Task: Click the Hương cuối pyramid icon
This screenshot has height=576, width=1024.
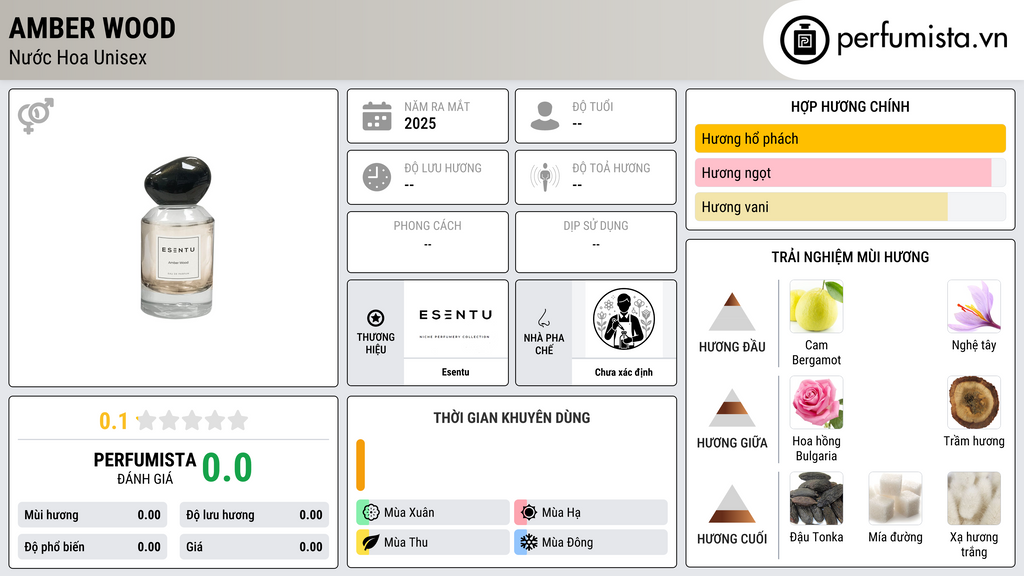Action: pos(732,504)
